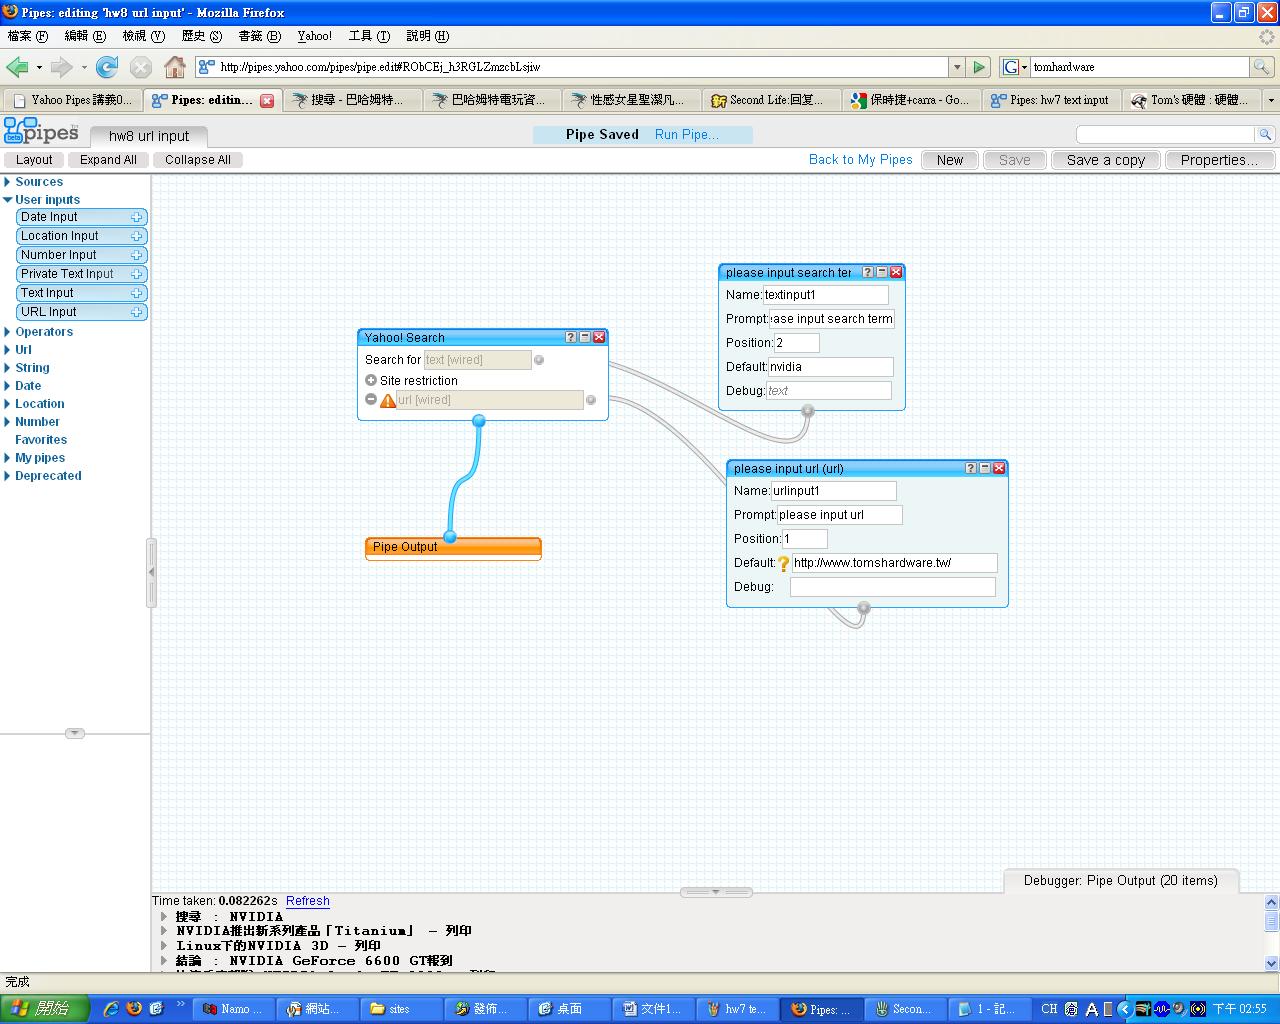The image size is (1280, 1024).
Task: Expand the Deprecated category
Action: click(x=8, y=476)
